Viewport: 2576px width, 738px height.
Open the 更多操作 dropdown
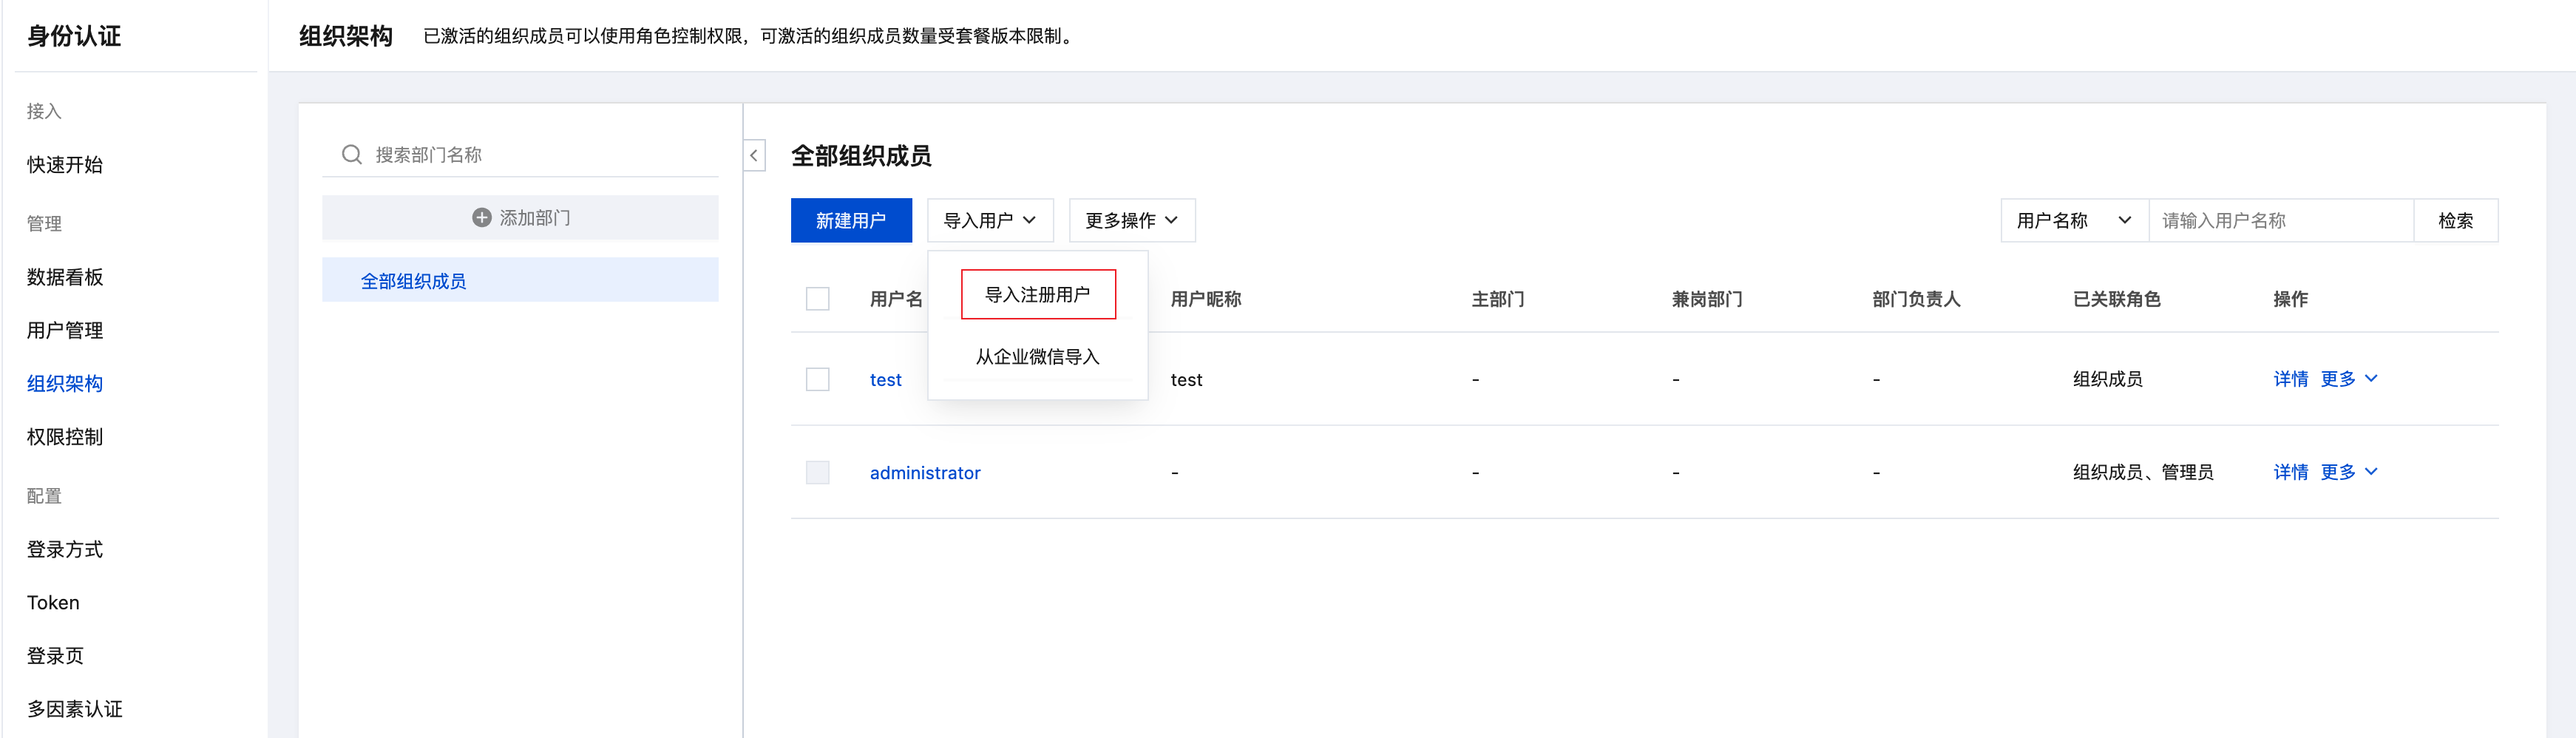(x=1131, y=220)
